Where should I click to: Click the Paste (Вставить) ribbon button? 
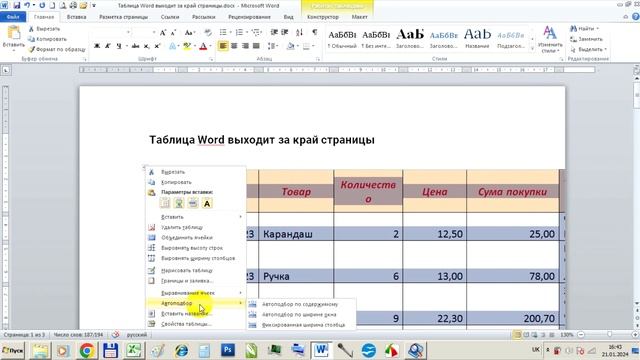coord(13,38)
